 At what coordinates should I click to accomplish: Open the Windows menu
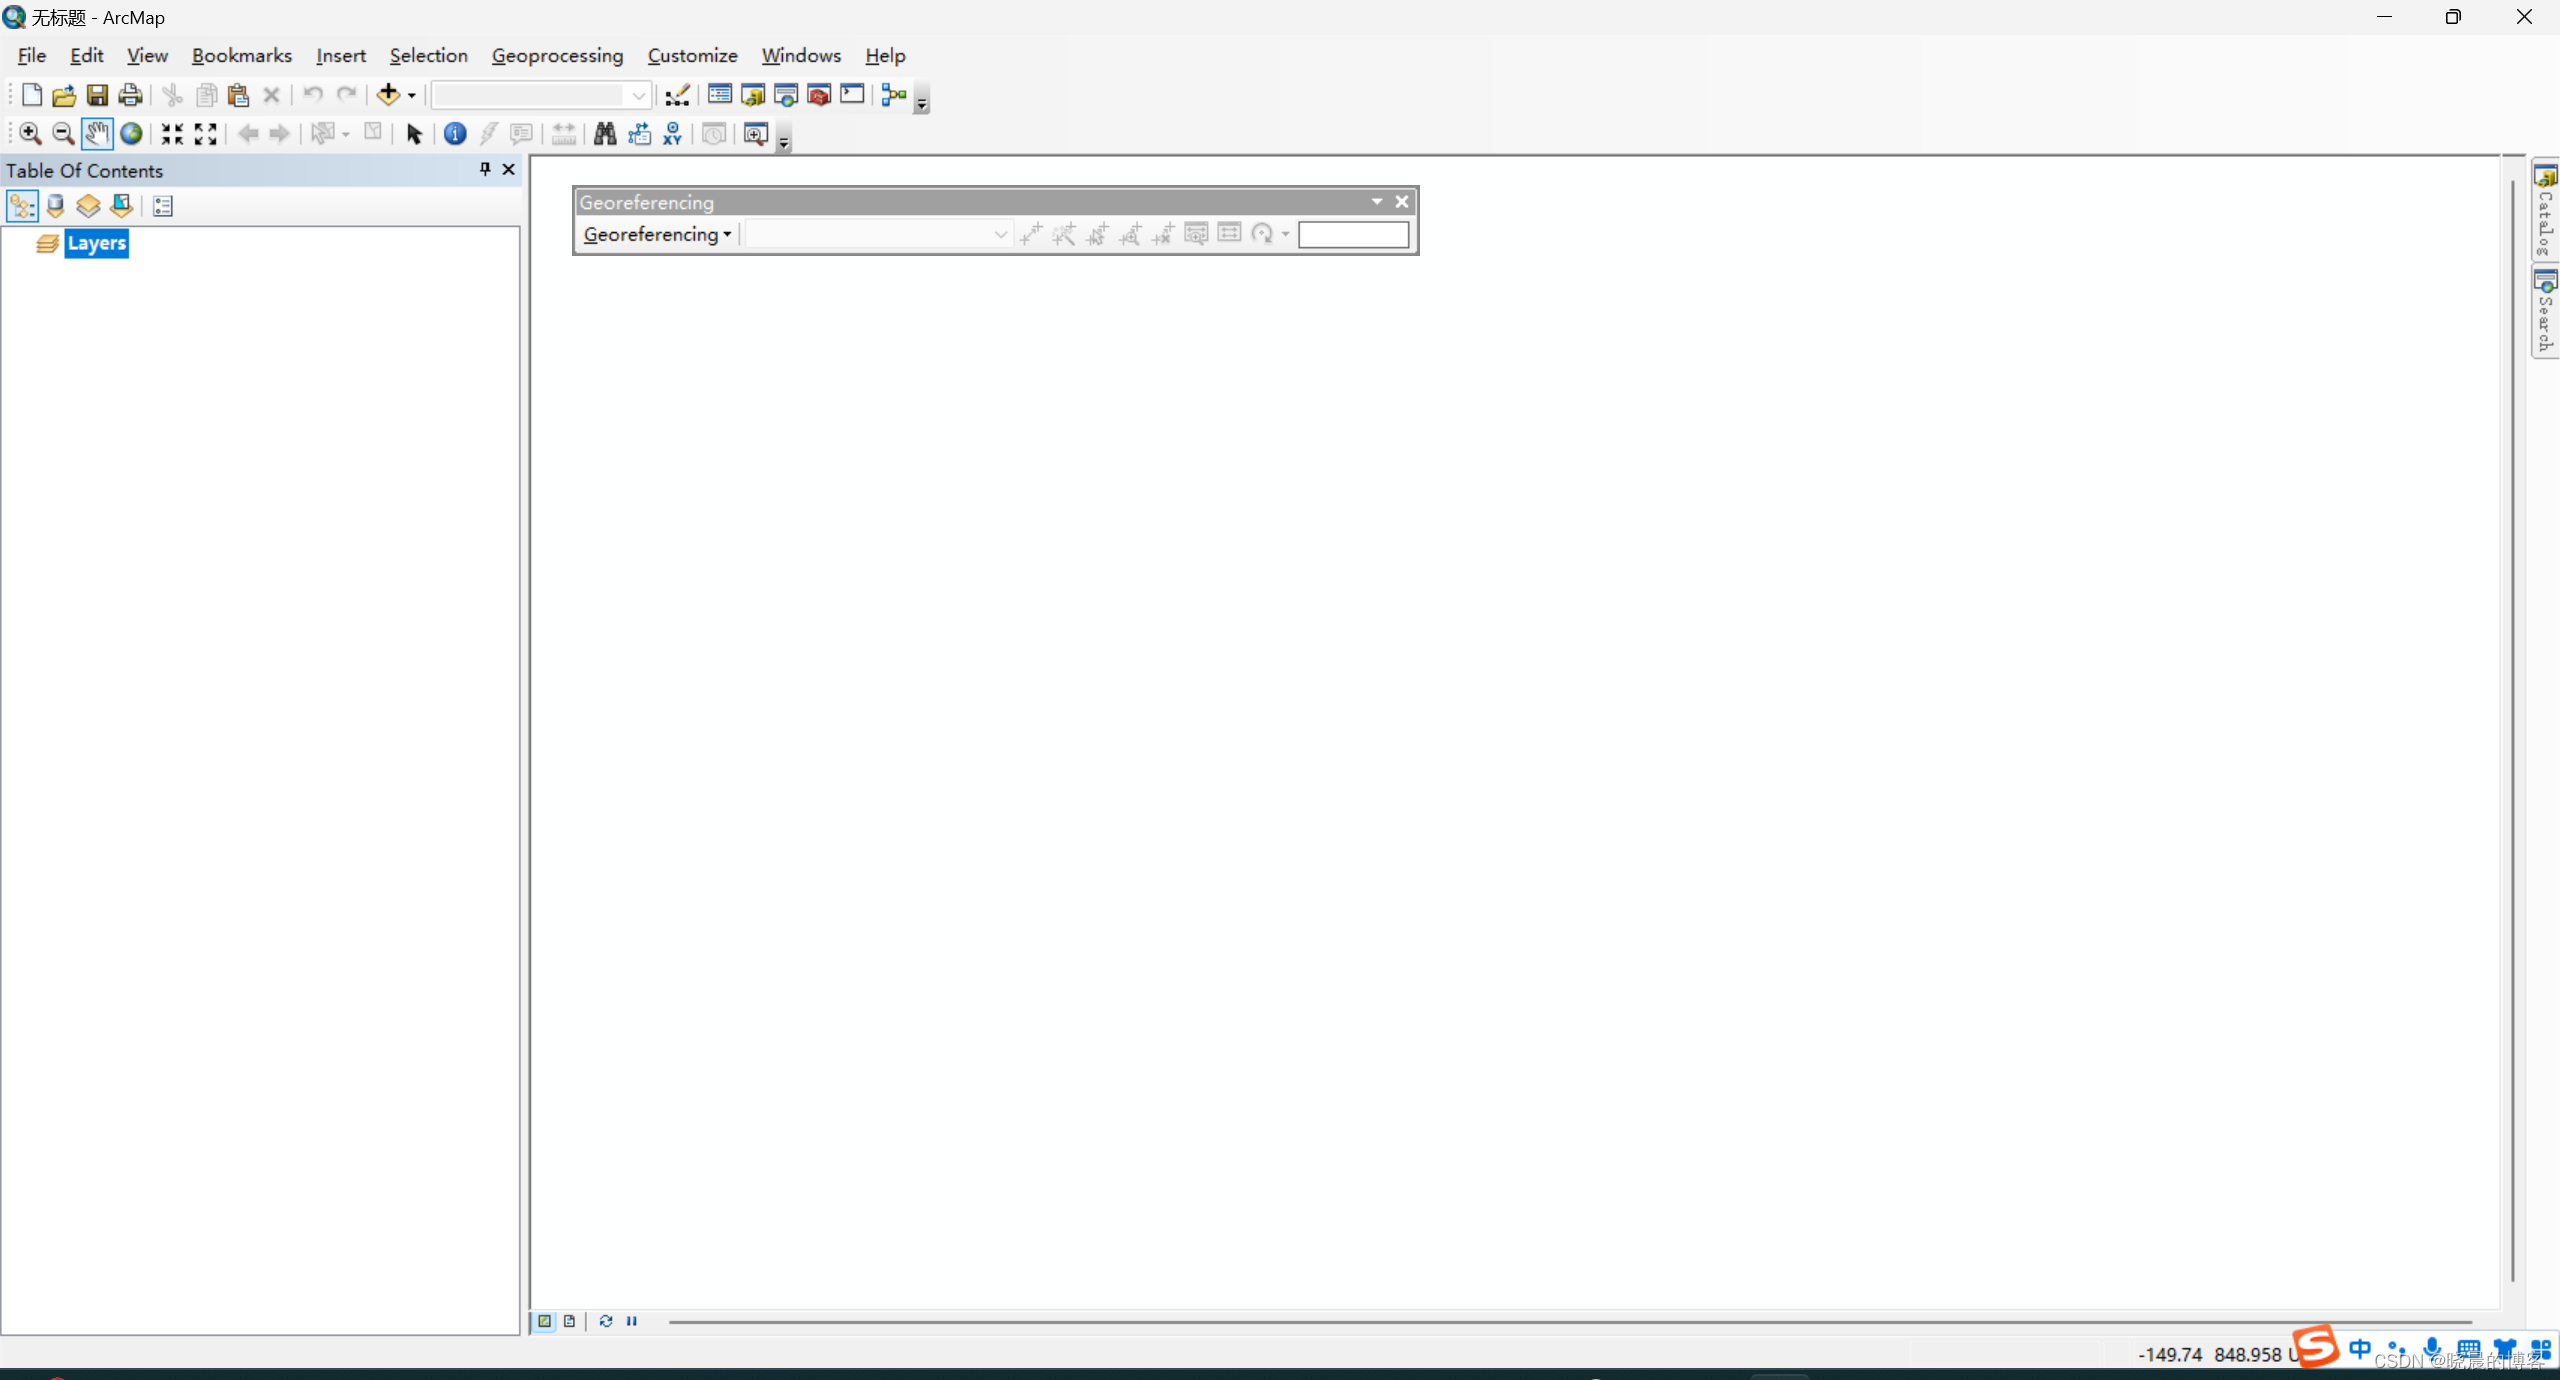[x=801, y=56]
